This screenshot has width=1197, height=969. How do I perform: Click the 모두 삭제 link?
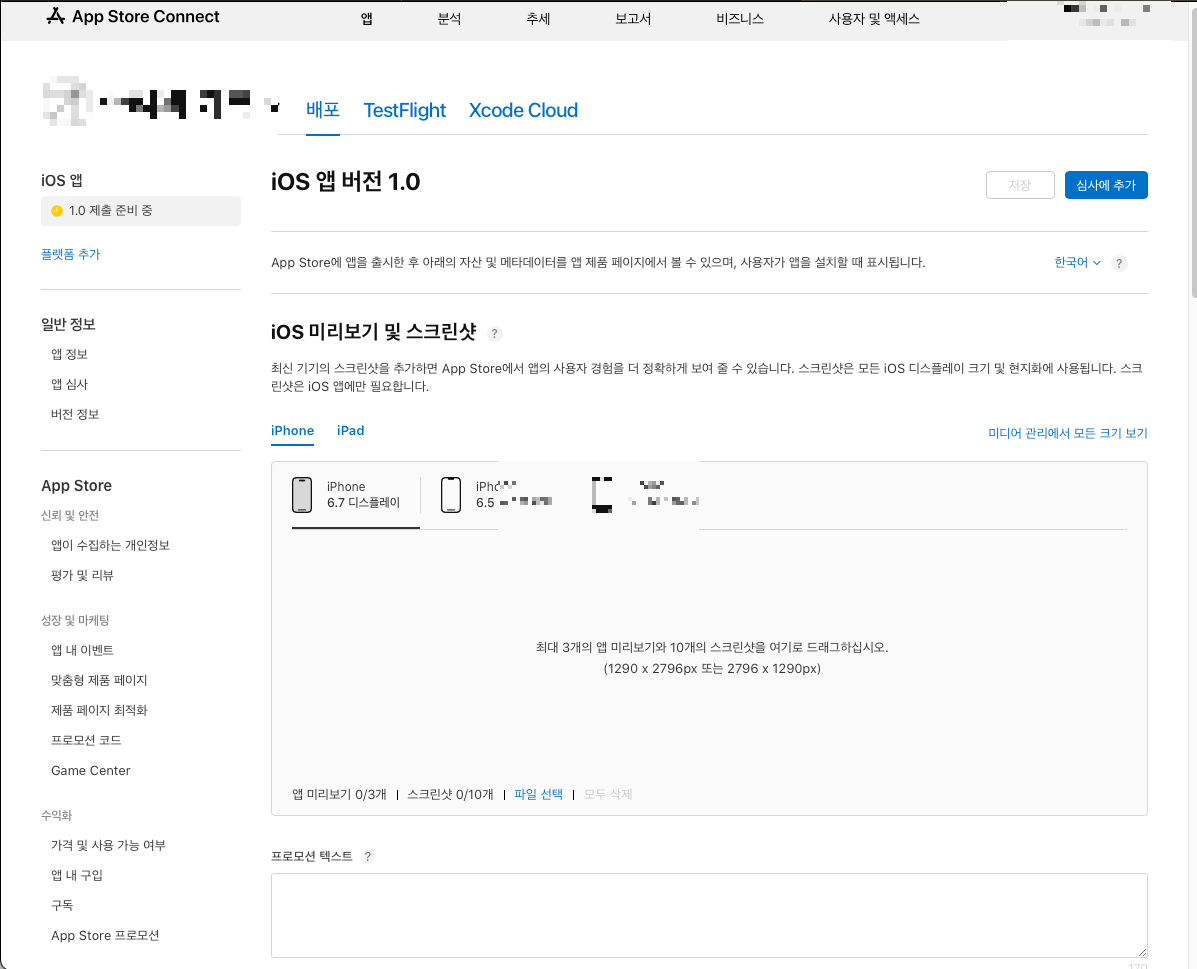pos(608,794)
